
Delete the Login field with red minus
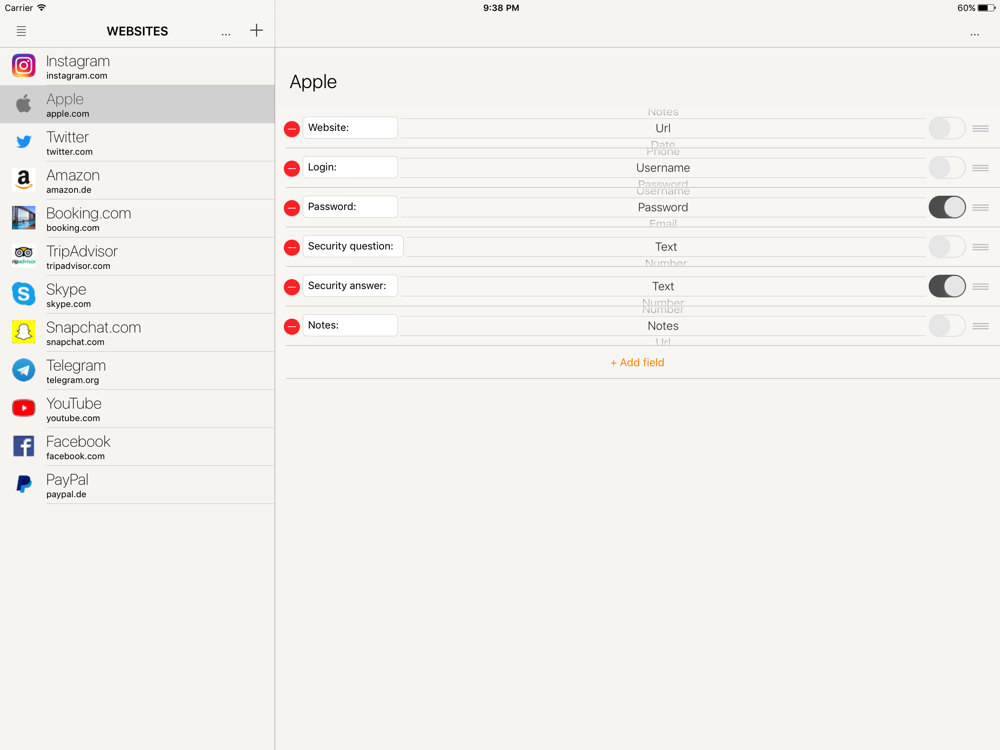[x=291, y=168]
